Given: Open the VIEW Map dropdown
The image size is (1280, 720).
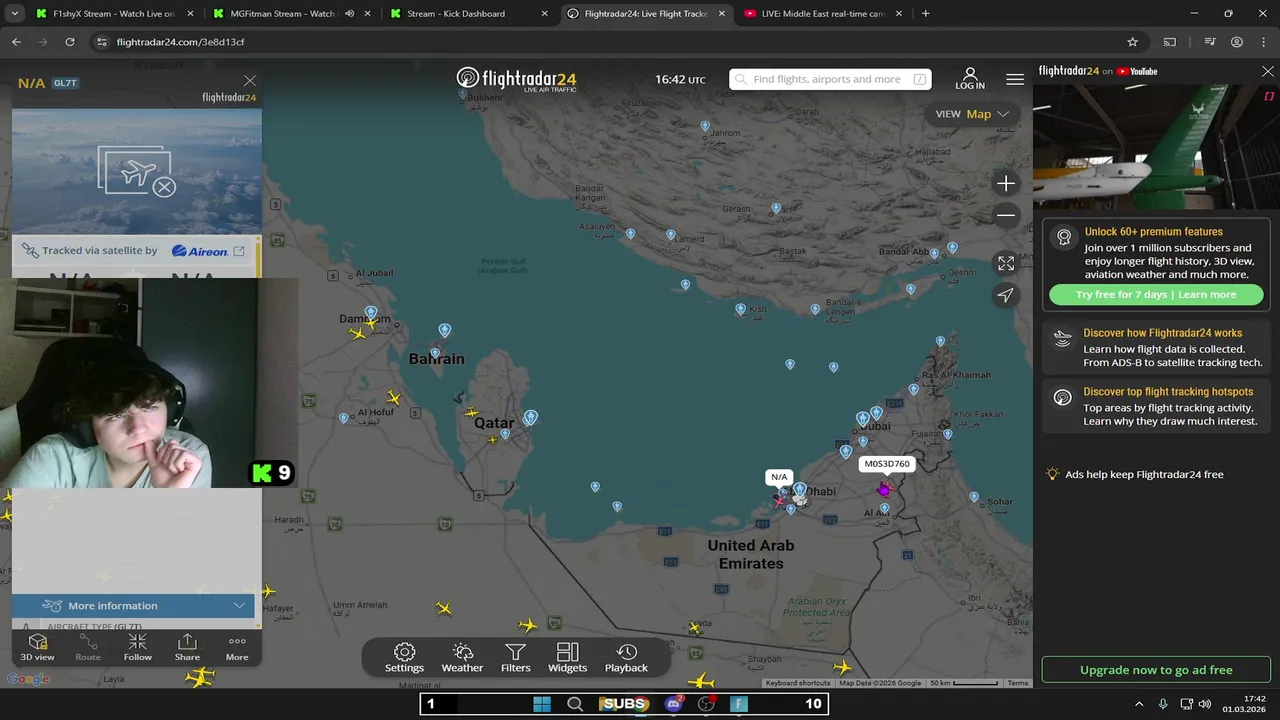Looking at the screenshot, I should [972, 114].
